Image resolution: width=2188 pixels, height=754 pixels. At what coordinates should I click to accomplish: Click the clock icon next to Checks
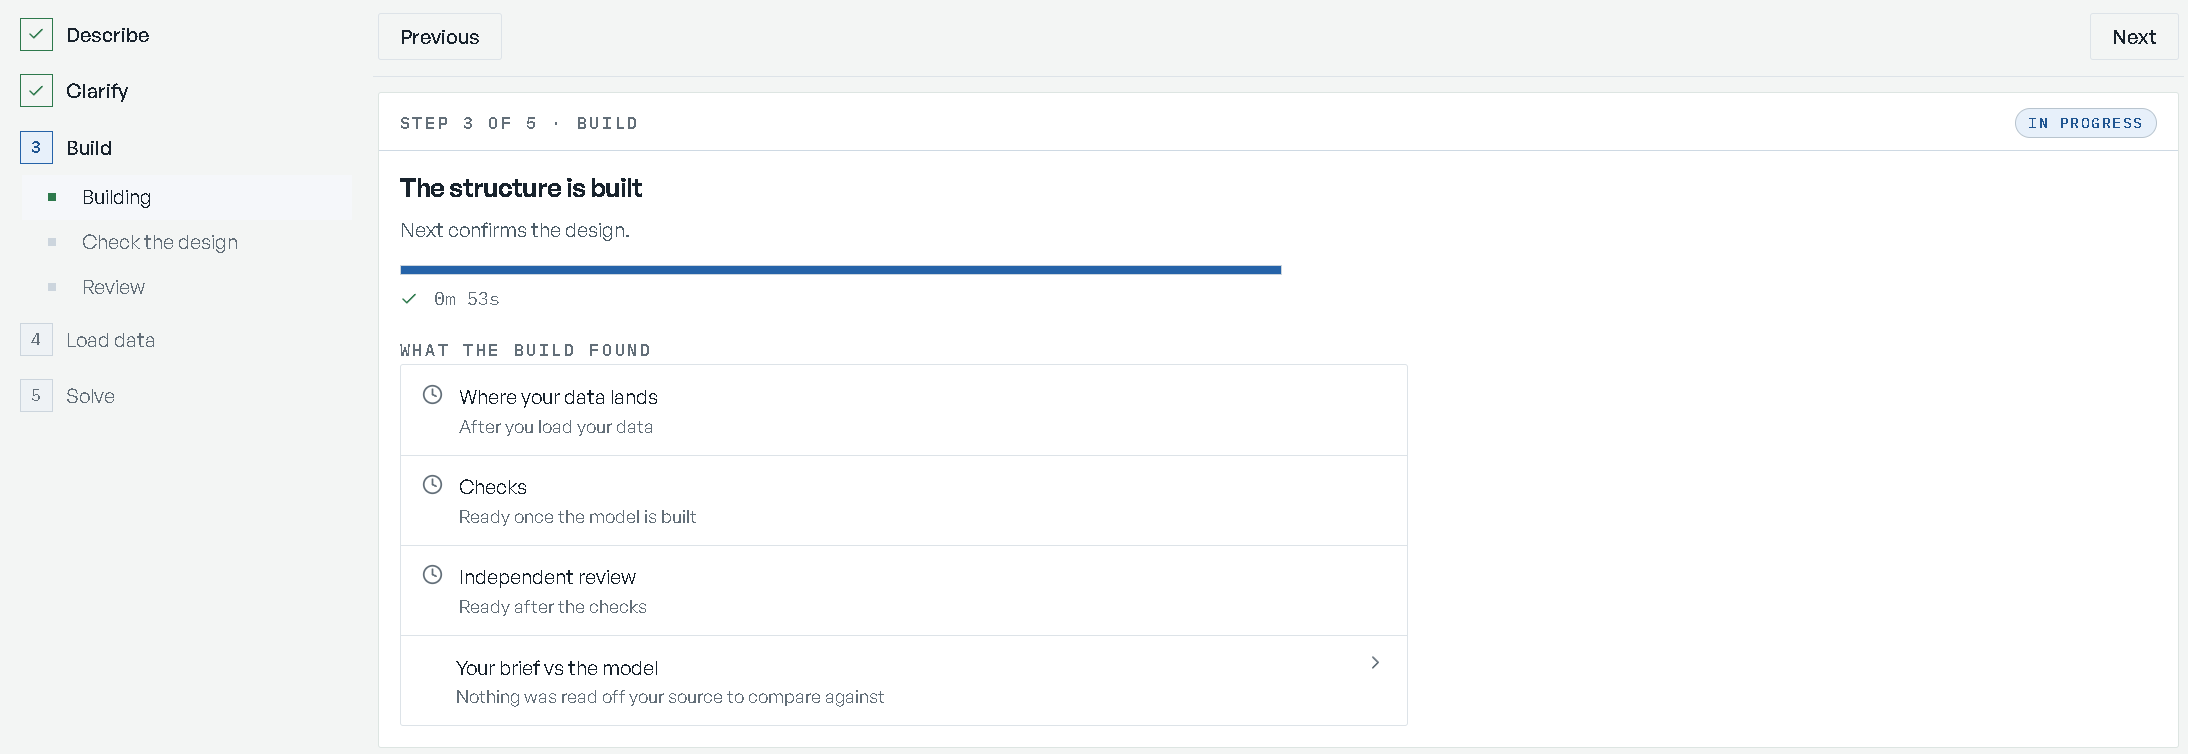coord(432,485)
